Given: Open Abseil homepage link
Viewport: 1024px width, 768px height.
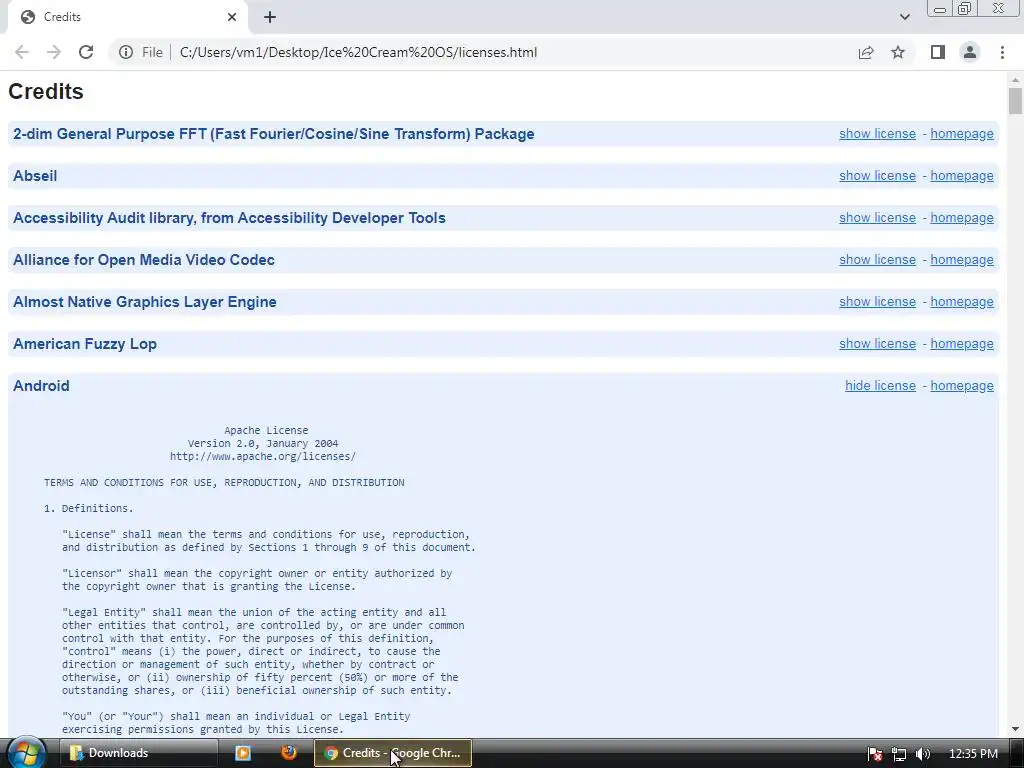Looking at the screenshot, I should point(962,176).
